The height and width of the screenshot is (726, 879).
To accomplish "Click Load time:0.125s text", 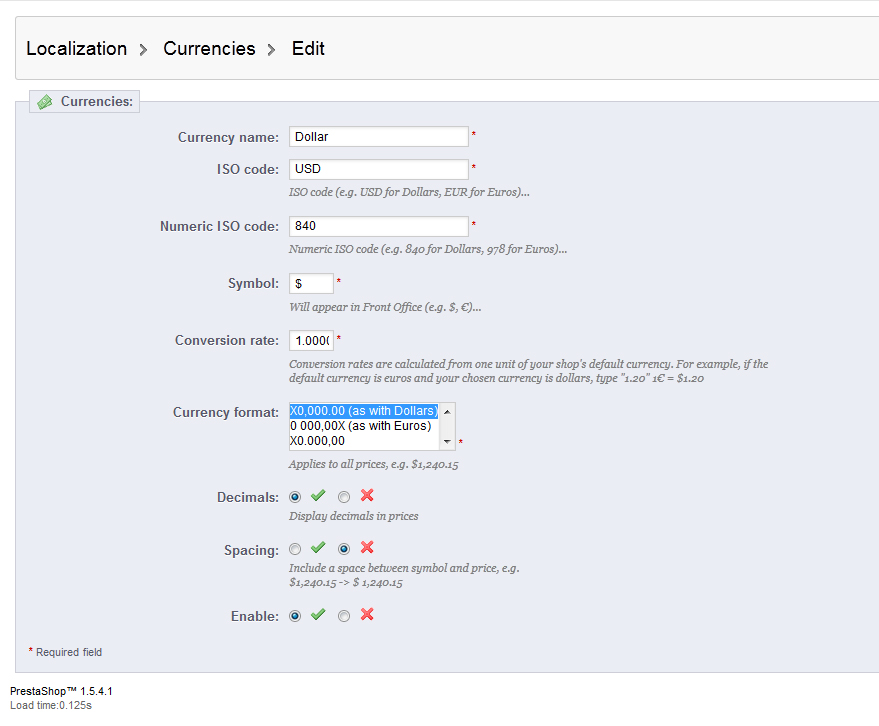I will coord(51,705).
